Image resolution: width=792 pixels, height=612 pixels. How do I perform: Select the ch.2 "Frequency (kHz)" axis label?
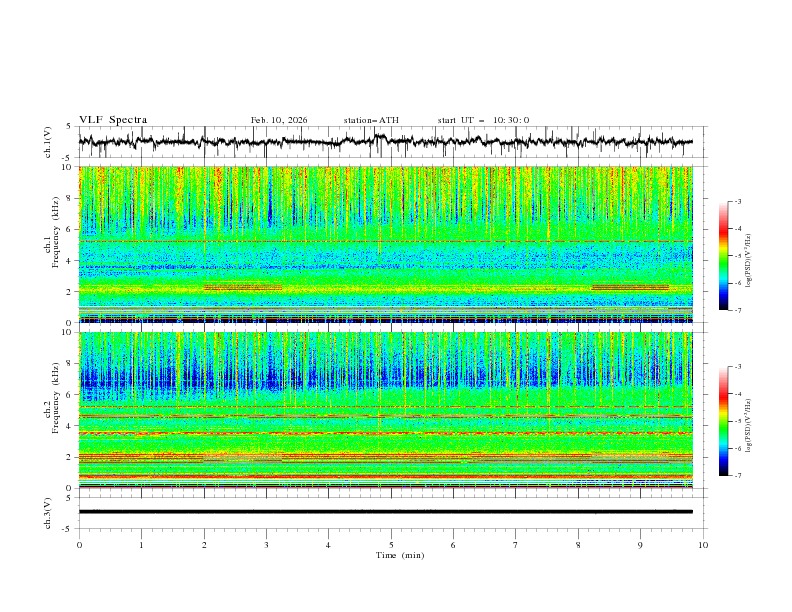tap(55, 397)
